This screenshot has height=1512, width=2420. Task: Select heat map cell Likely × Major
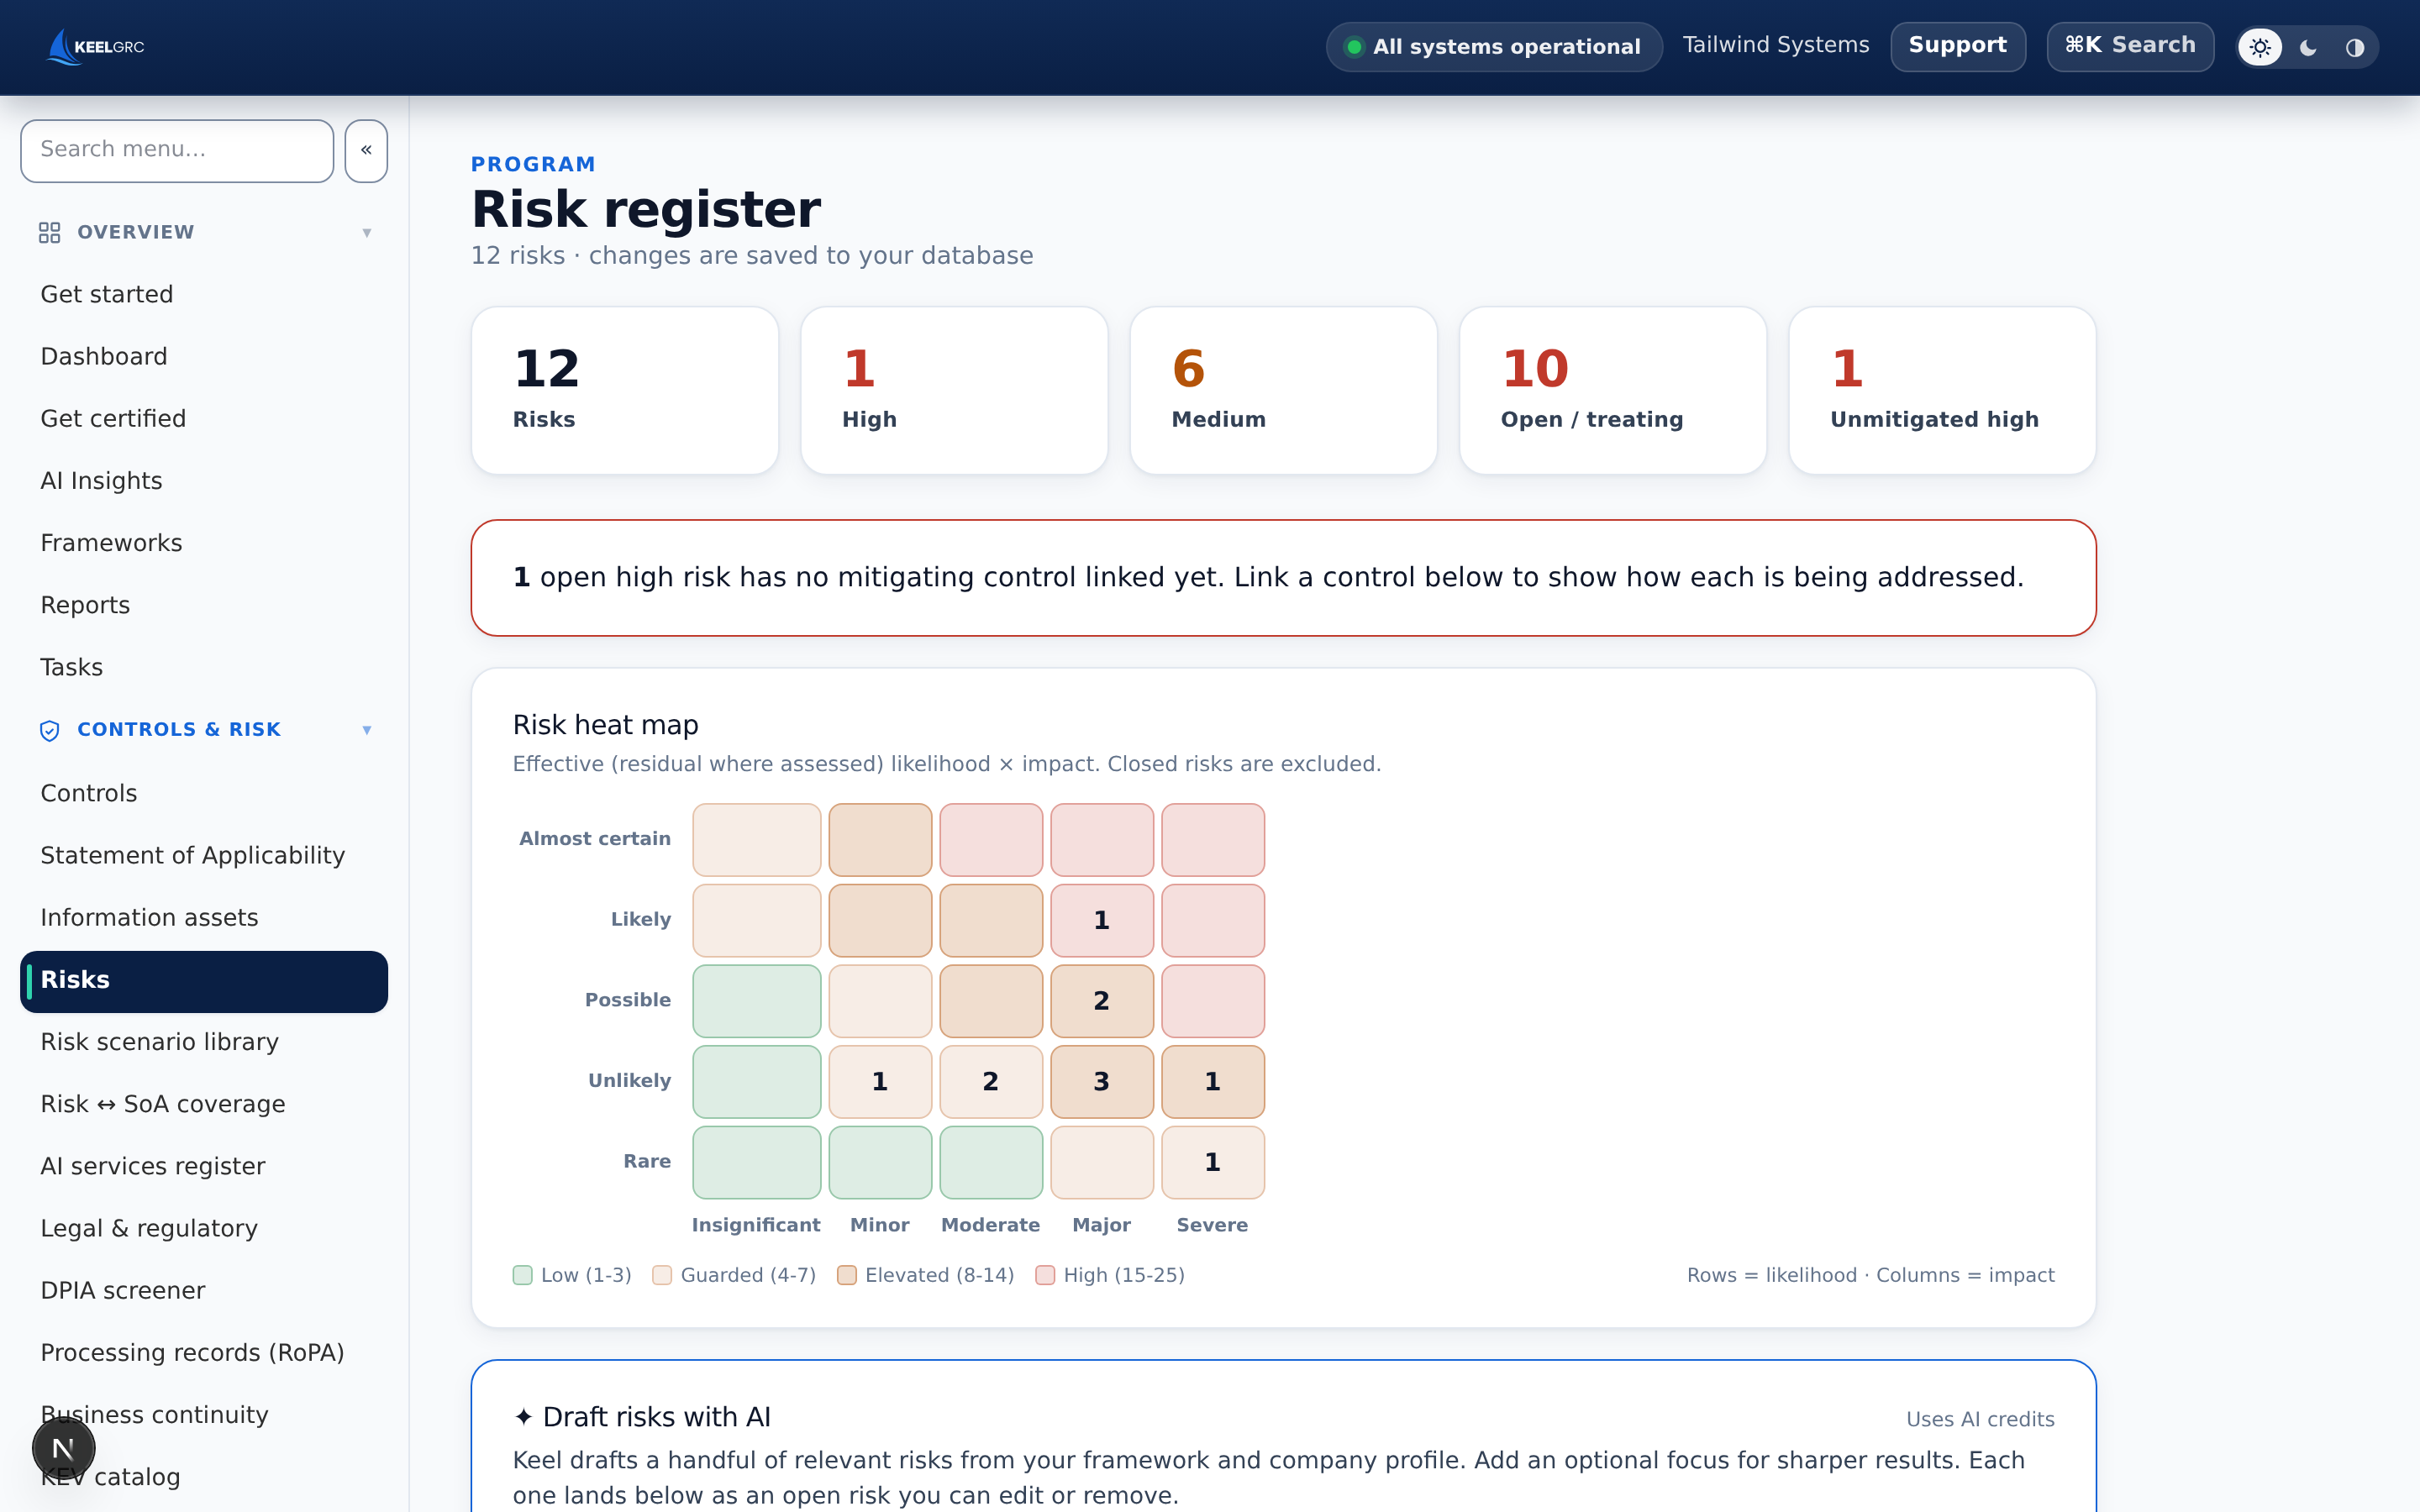click(1101, 920)
